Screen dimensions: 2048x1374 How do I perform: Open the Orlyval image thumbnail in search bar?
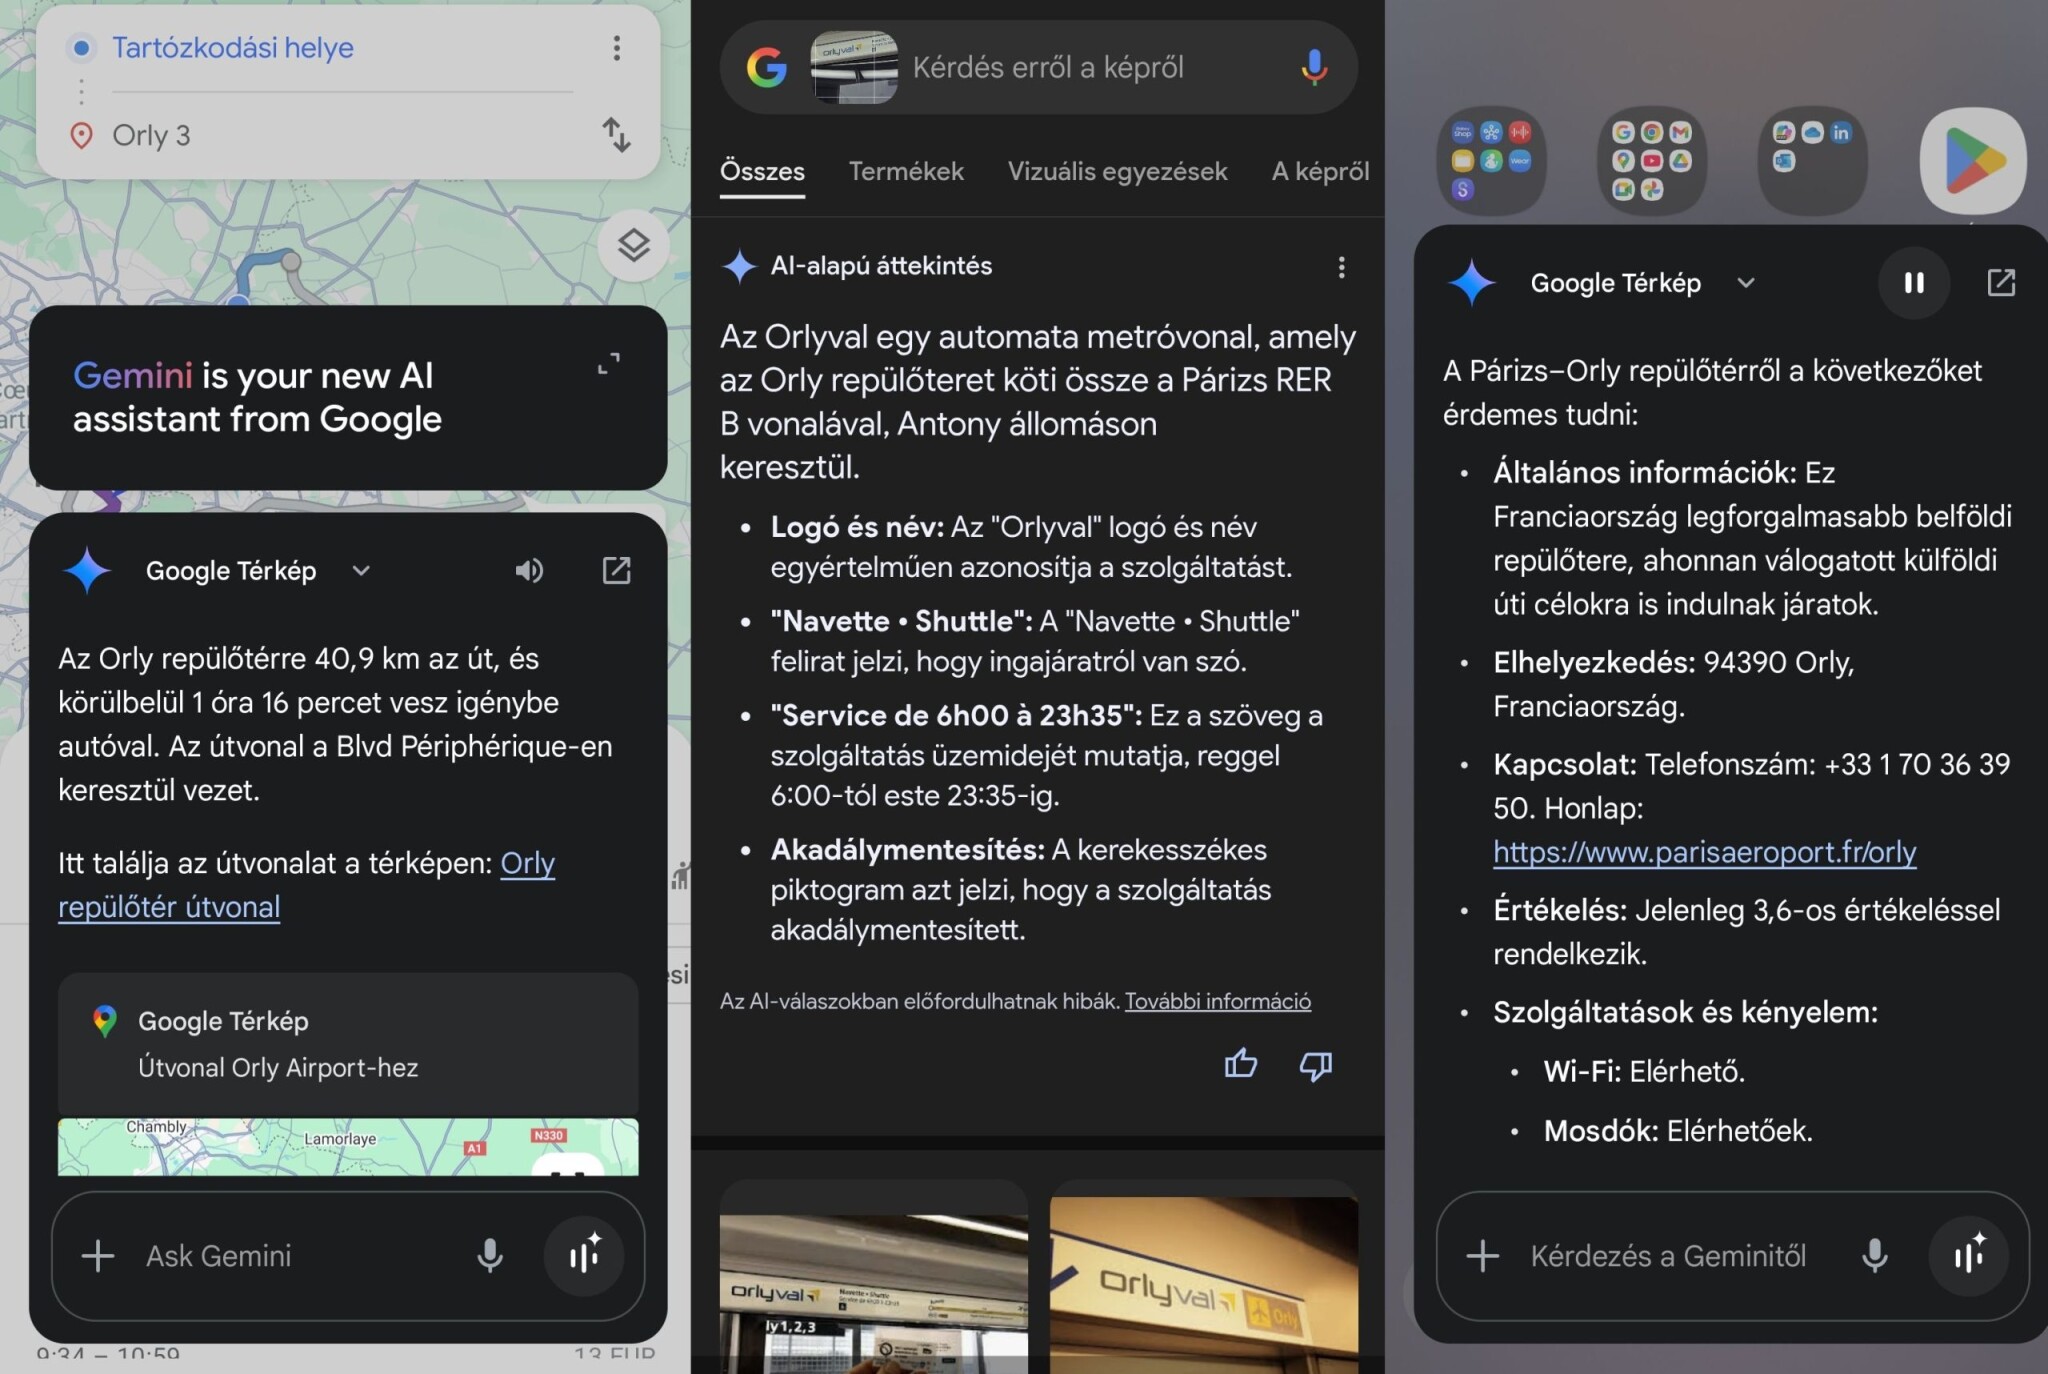[x=854, y=67]
